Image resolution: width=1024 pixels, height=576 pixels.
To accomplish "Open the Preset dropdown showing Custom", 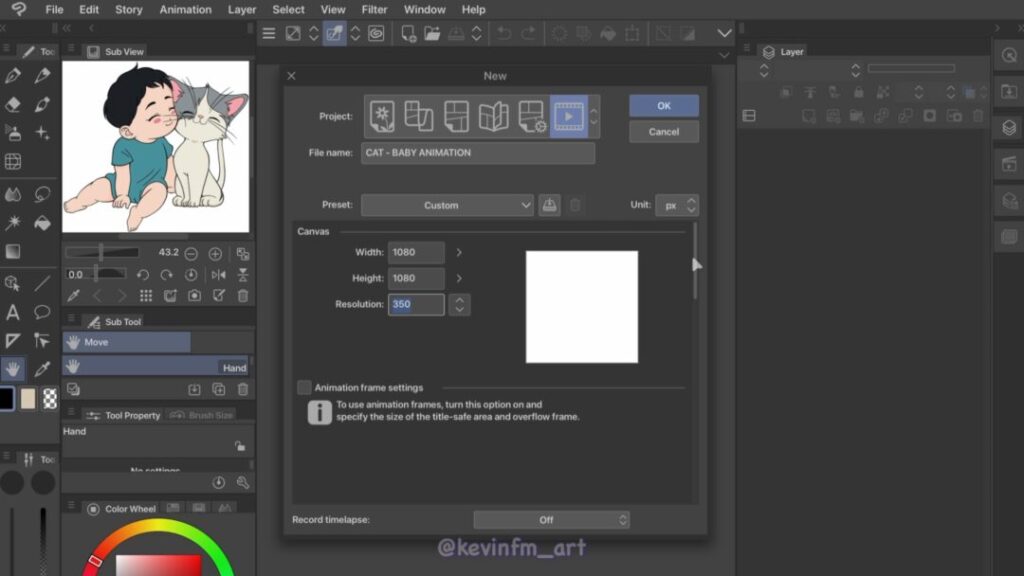I will coord(447,205).
